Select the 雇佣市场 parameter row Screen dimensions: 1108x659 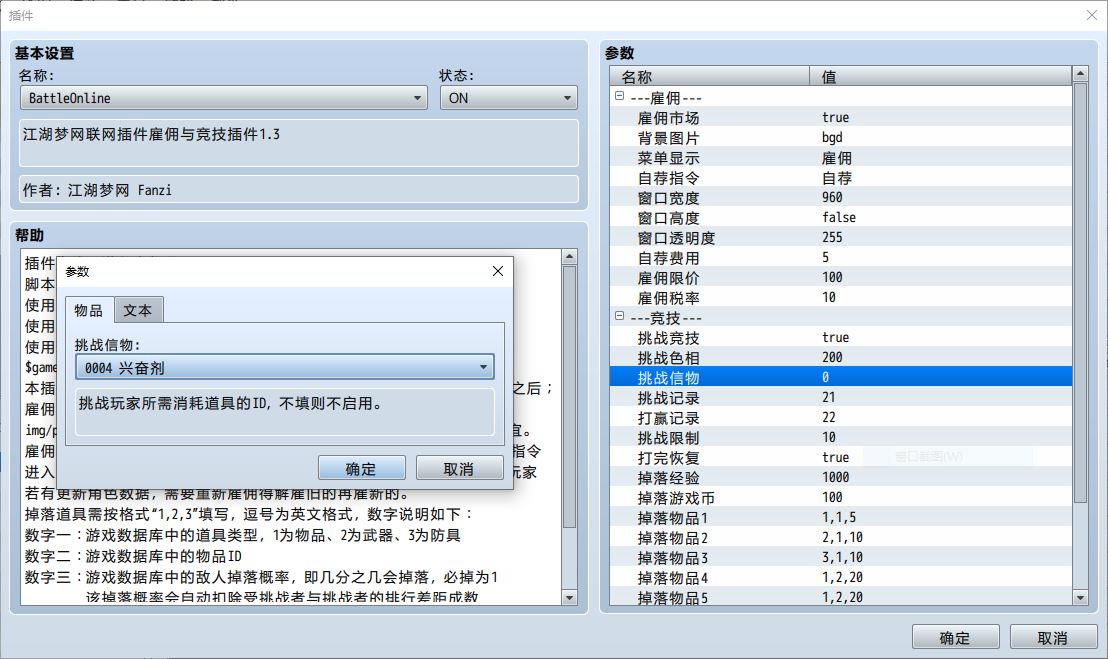[668, 117]
